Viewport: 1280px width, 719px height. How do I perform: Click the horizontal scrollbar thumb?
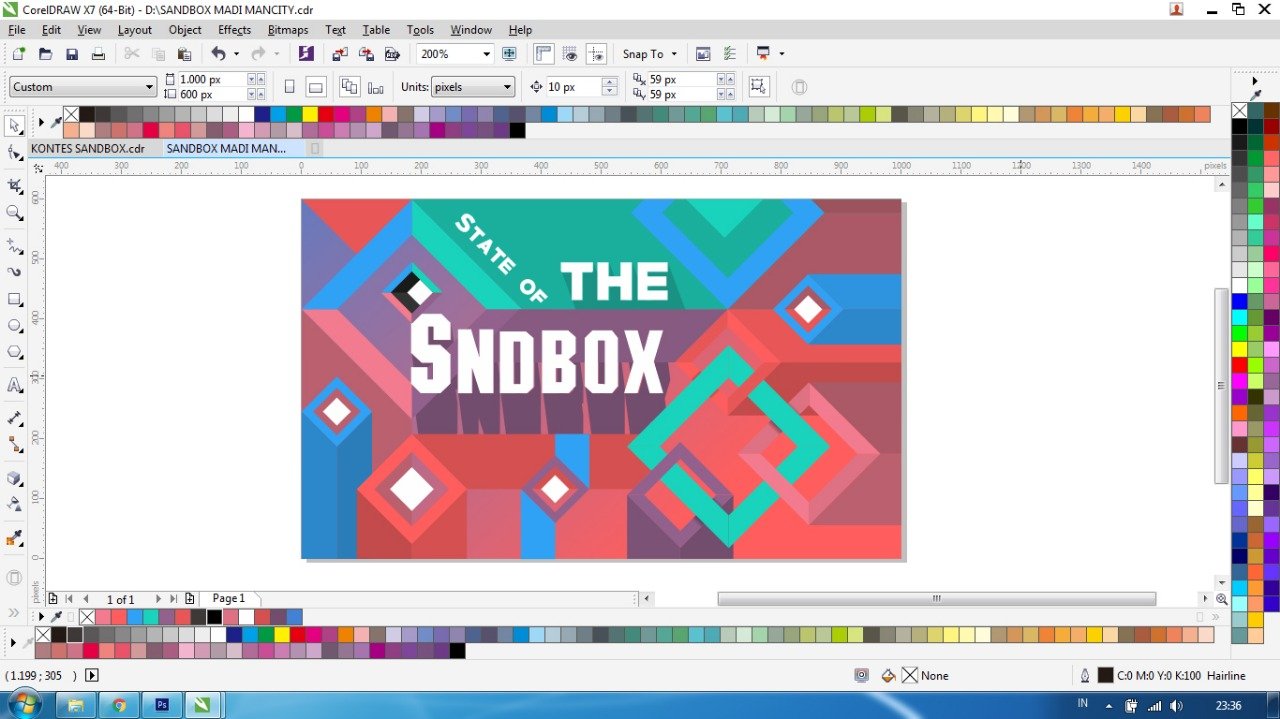(x=936, y=599)
